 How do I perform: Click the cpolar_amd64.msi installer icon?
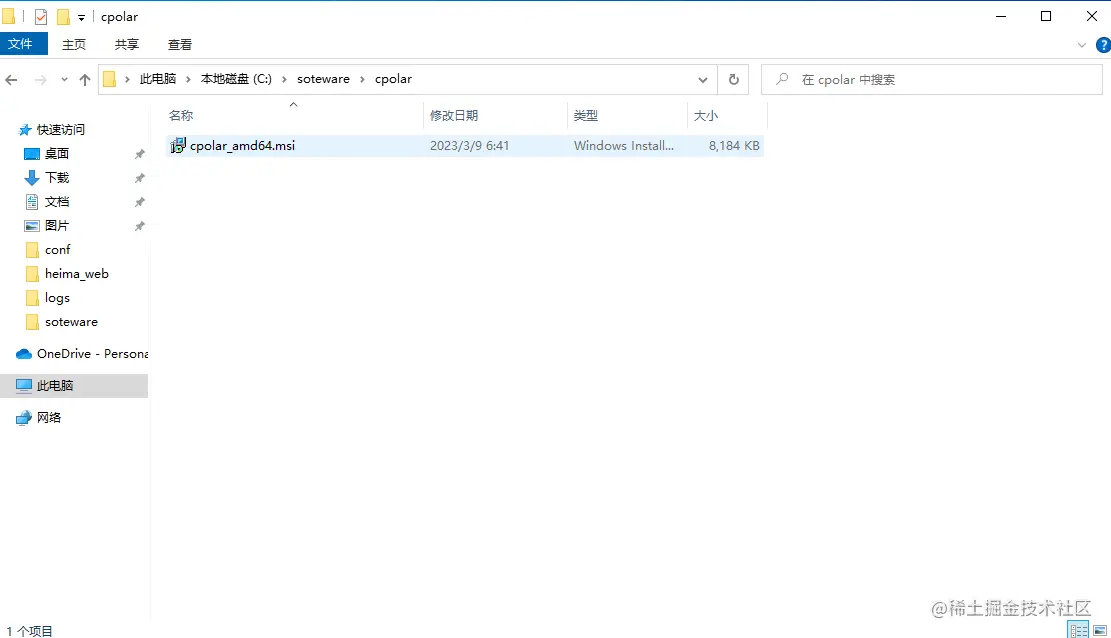pyautogui.click(x=178, y=145)
